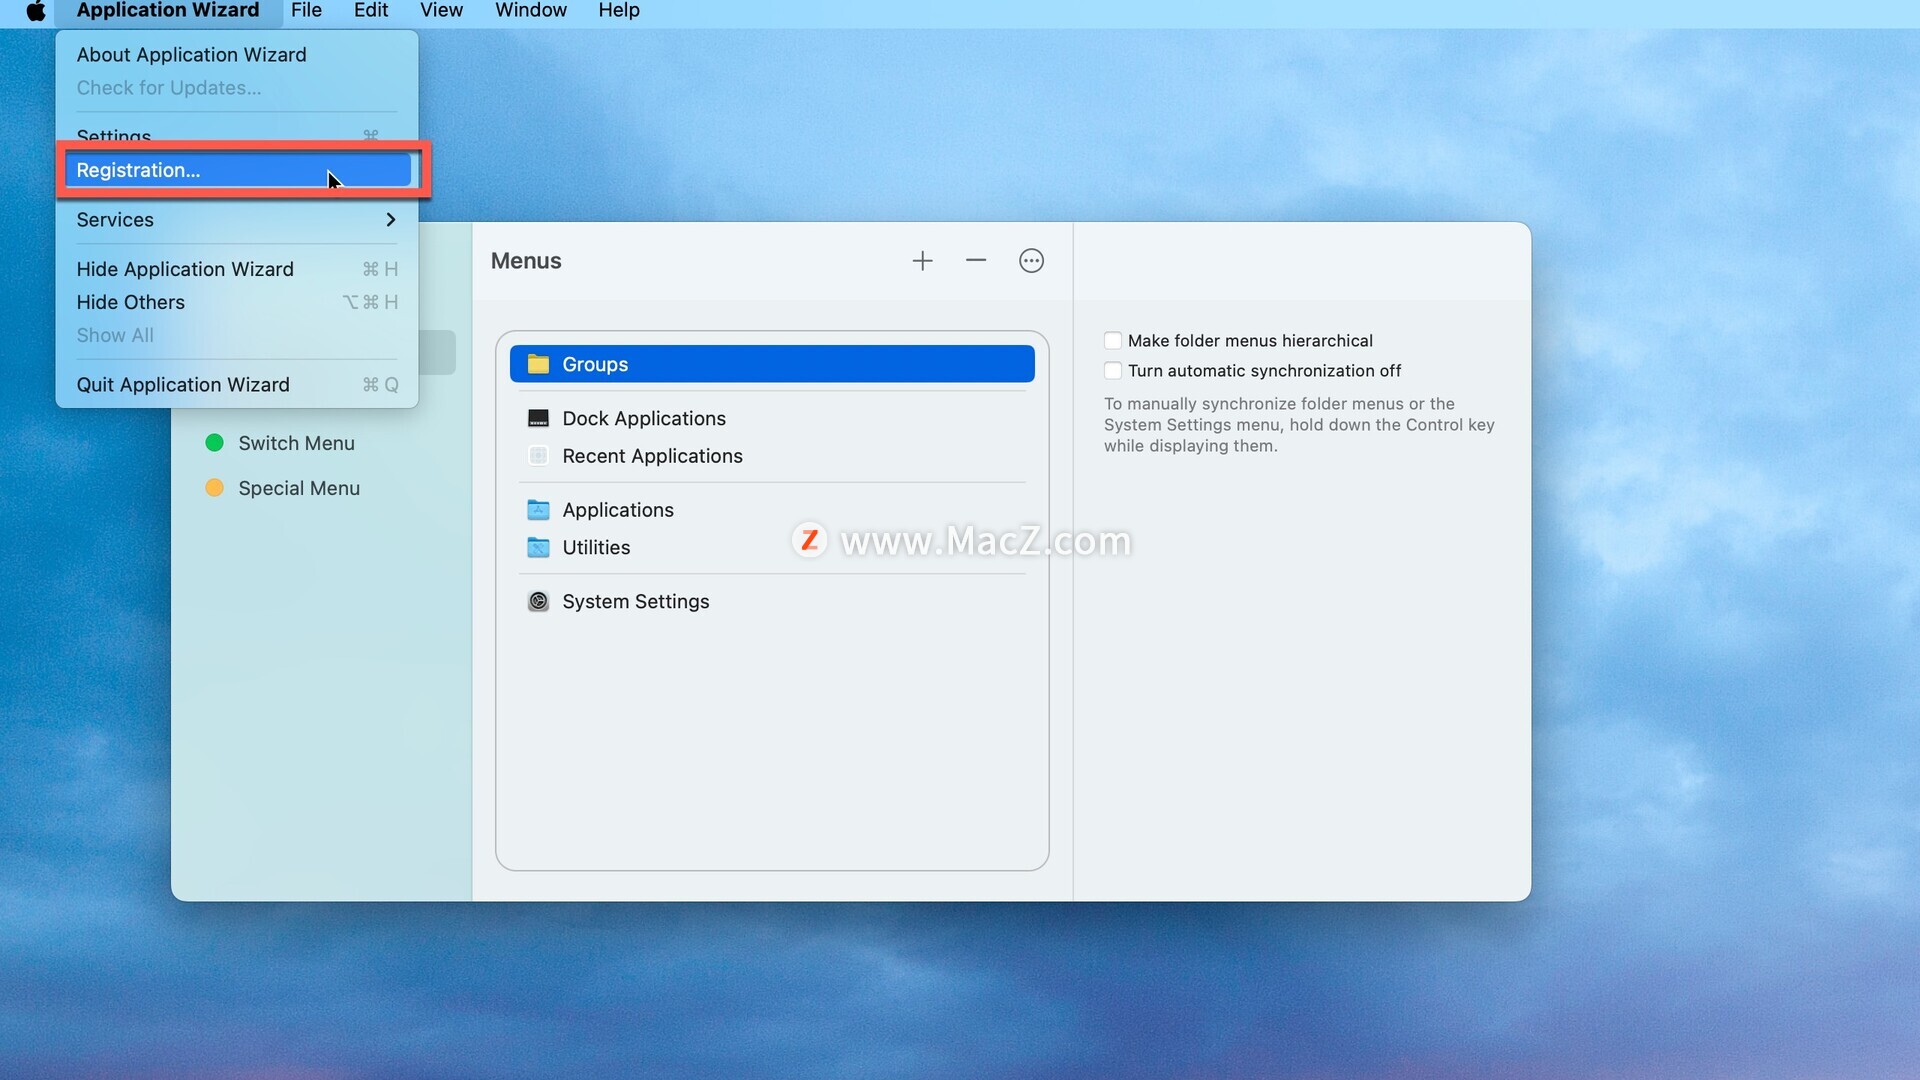Select Switch Menu in sidebar

click(296, 443)
